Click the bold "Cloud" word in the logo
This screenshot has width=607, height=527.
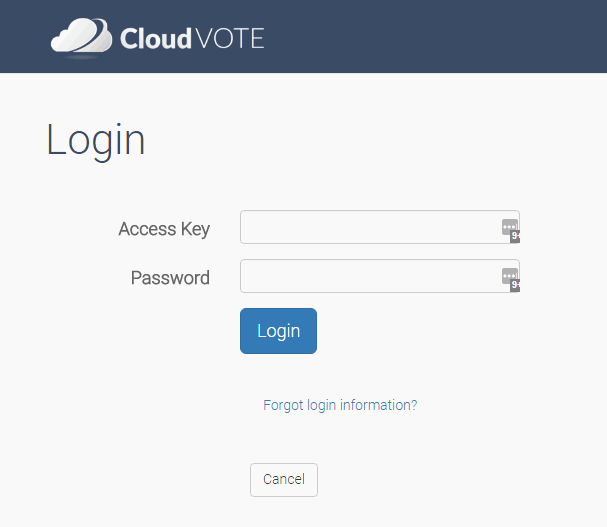click(x=155, y=39)
